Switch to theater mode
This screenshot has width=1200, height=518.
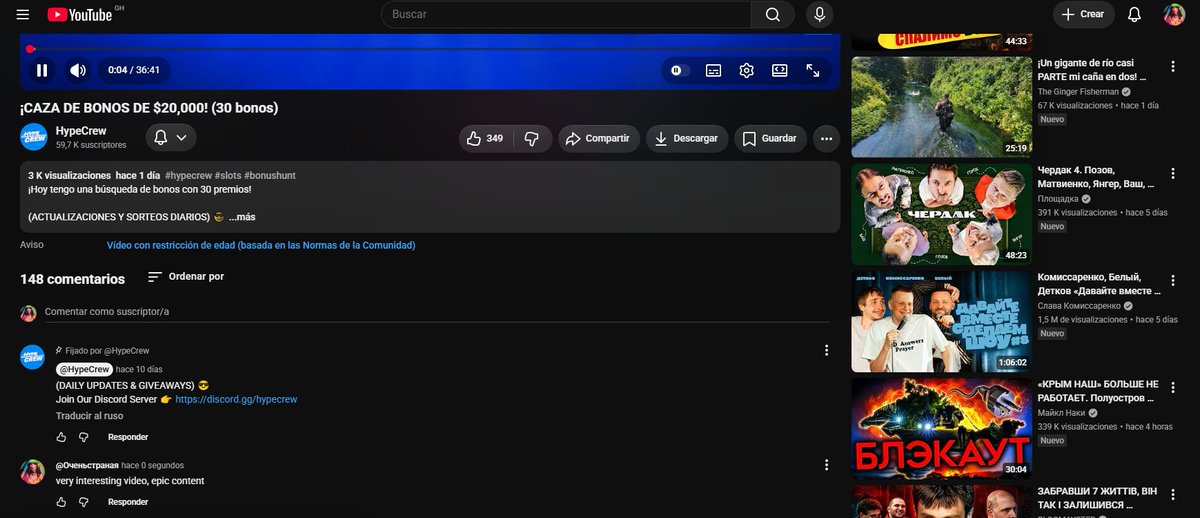pos(779,70)
